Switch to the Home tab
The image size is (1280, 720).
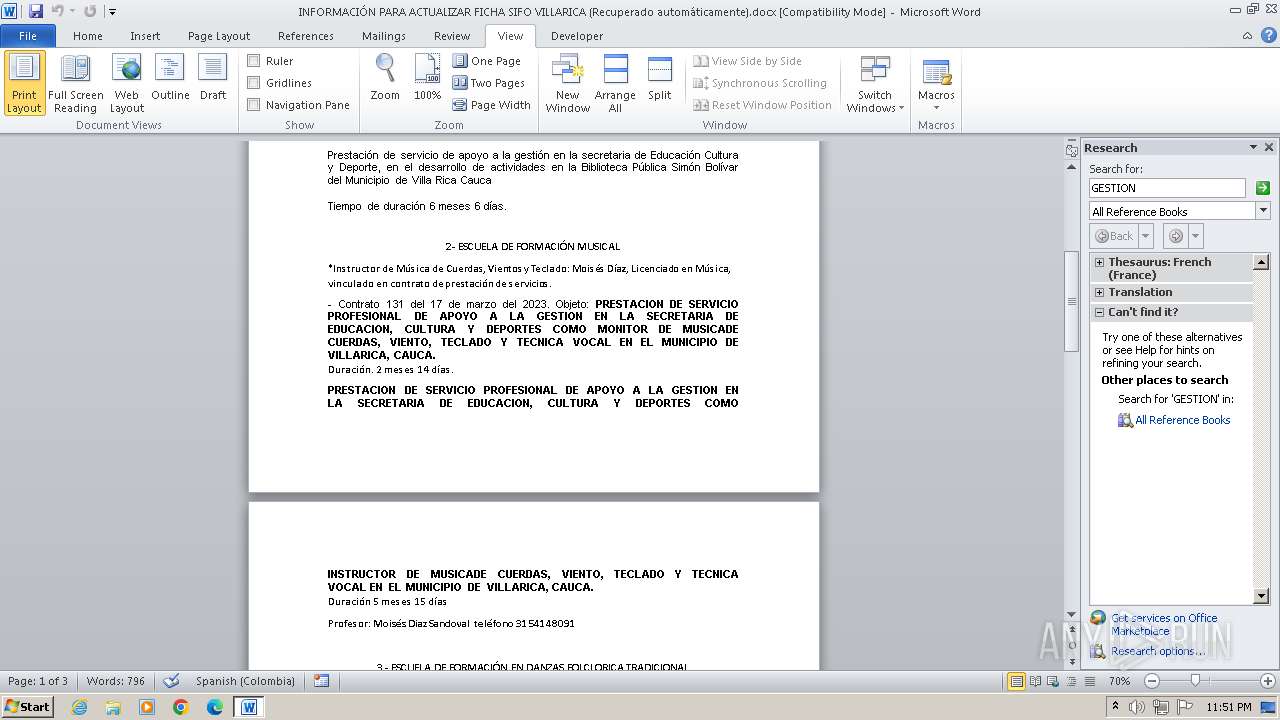click(88, 36)
